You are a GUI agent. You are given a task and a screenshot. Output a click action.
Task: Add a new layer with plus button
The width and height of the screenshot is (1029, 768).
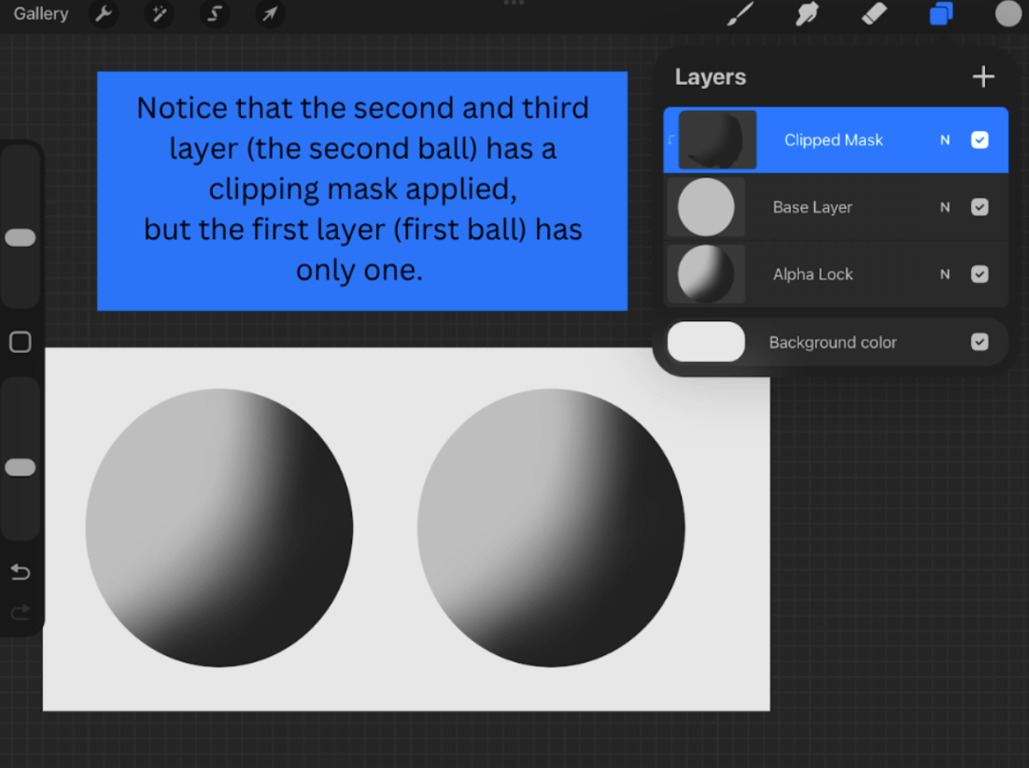[983, 77]
